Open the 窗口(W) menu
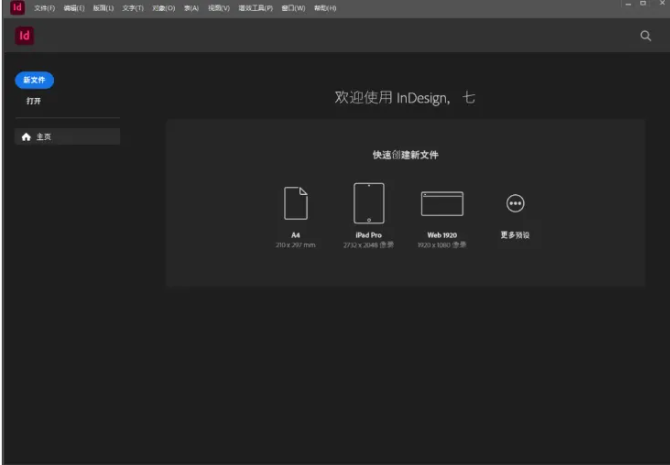The image size is (670, 465). pyautogui.click(x=294, y=8)
